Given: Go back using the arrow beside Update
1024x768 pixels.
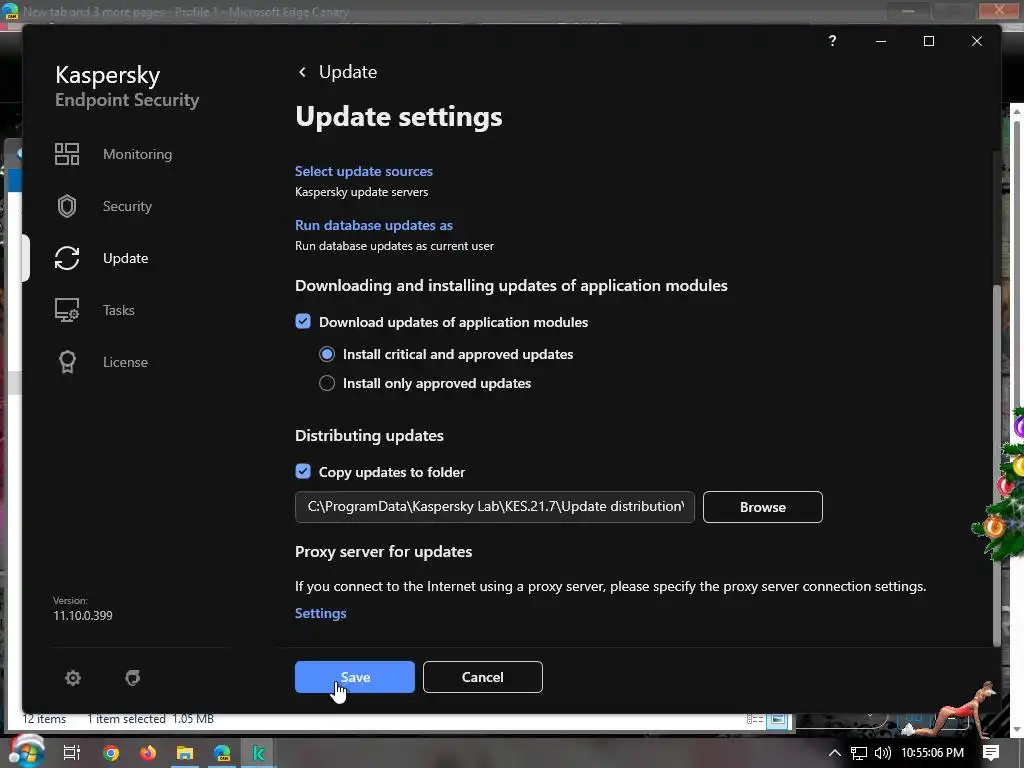Looking at the screenshot, I should click(x=302, y=72).
